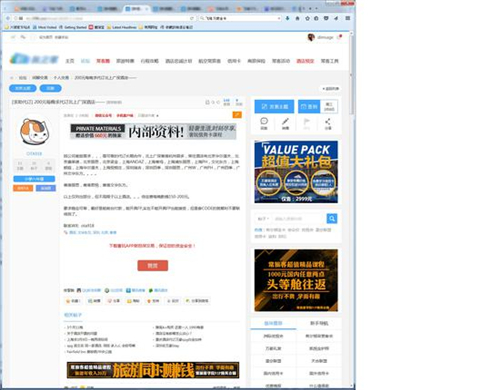Open the 主页 navigation menu item
Screen dimensions: 500x390
pyautogui.click(x=70, y=61)
